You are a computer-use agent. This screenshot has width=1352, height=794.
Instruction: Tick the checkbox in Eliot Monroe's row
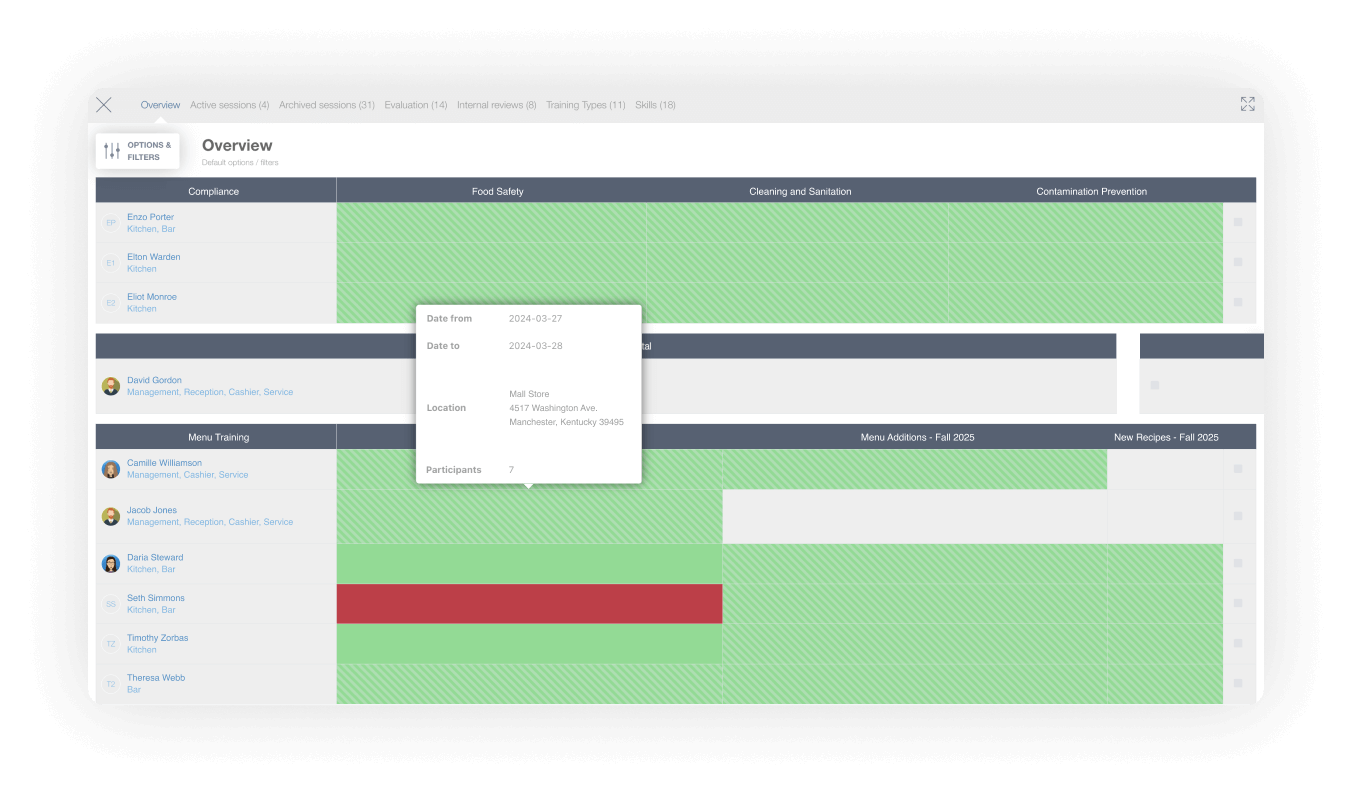tap(1238, 302)
